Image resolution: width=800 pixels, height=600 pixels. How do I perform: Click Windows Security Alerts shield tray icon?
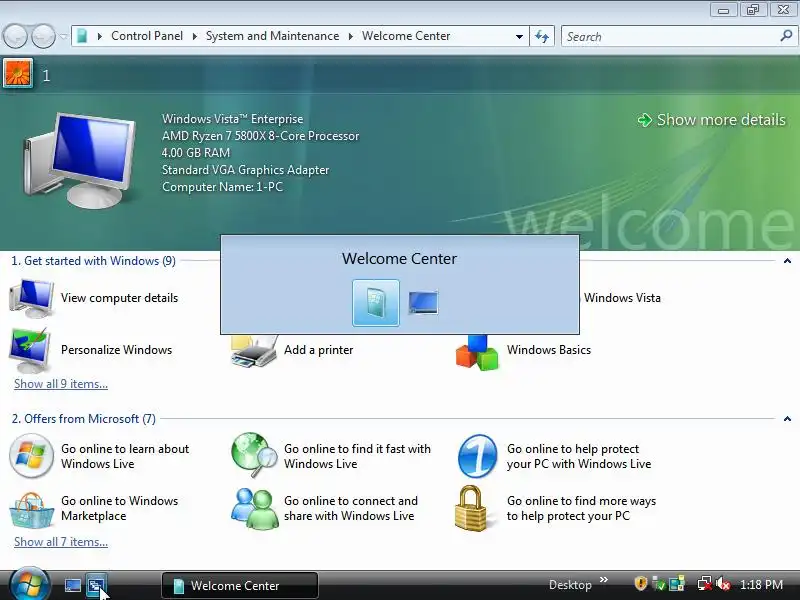tap(640, 583)
